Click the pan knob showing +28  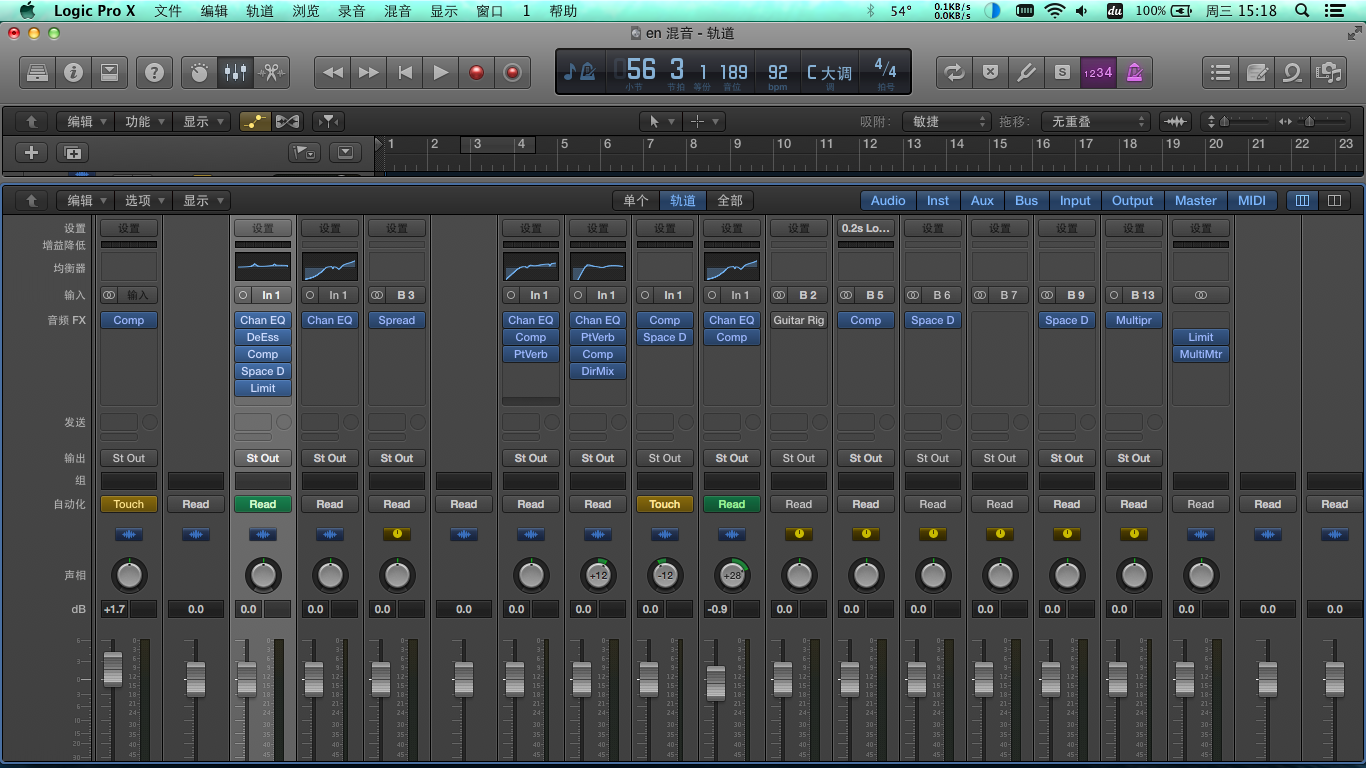click(x=732, y=575)
